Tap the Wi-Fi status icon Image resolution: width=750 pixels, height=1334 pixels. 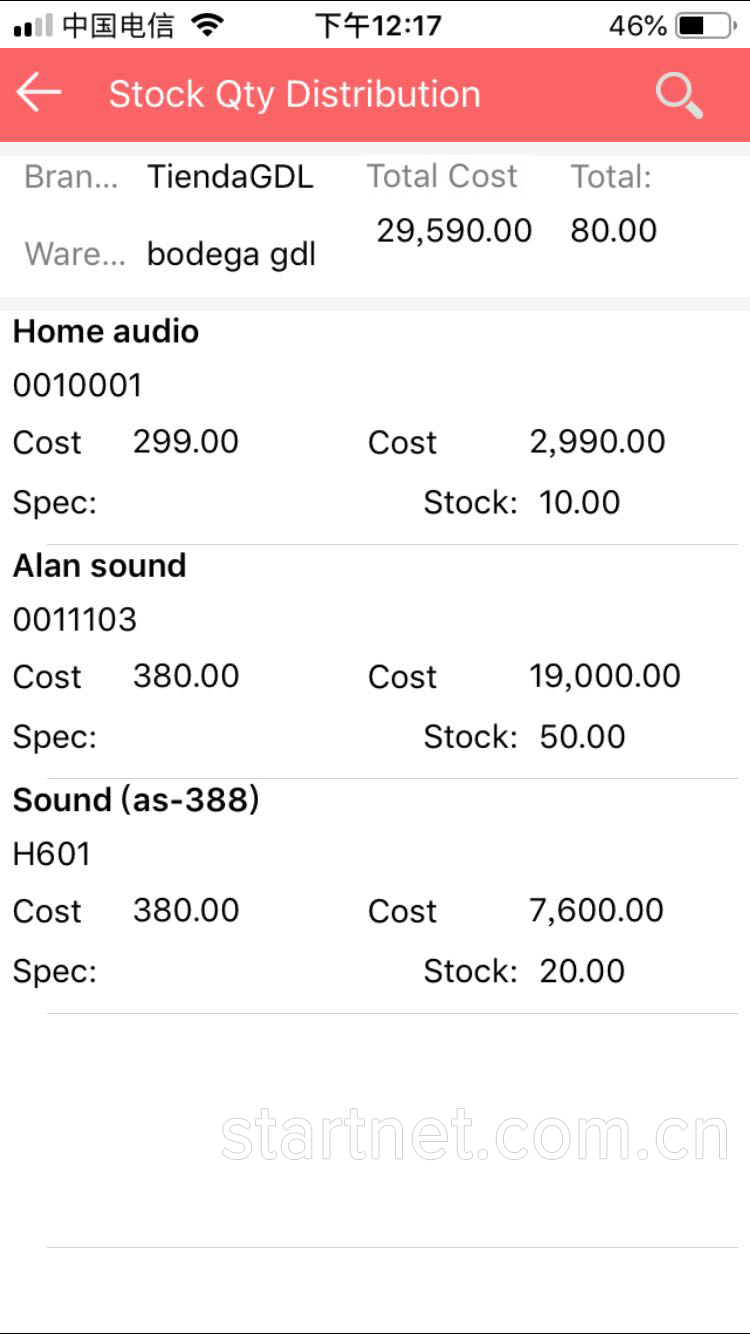(x=207, y=25)
